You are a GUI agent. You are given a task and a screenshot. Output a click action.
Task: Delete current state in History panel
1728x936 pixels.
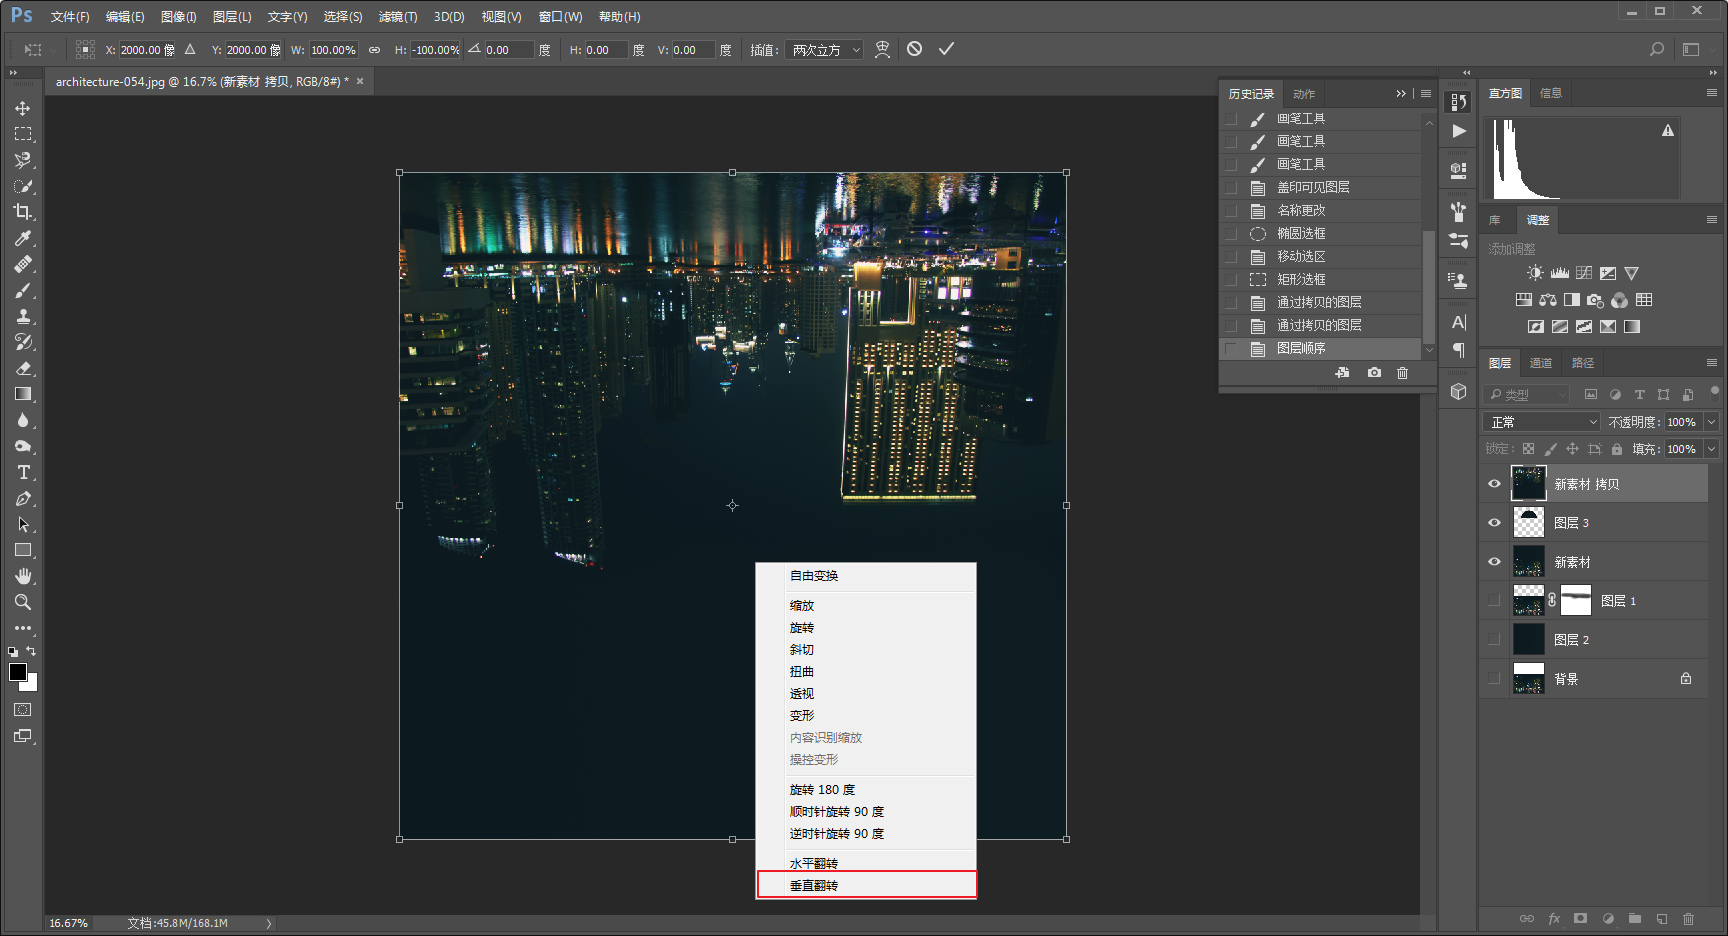coord(1403,373)
